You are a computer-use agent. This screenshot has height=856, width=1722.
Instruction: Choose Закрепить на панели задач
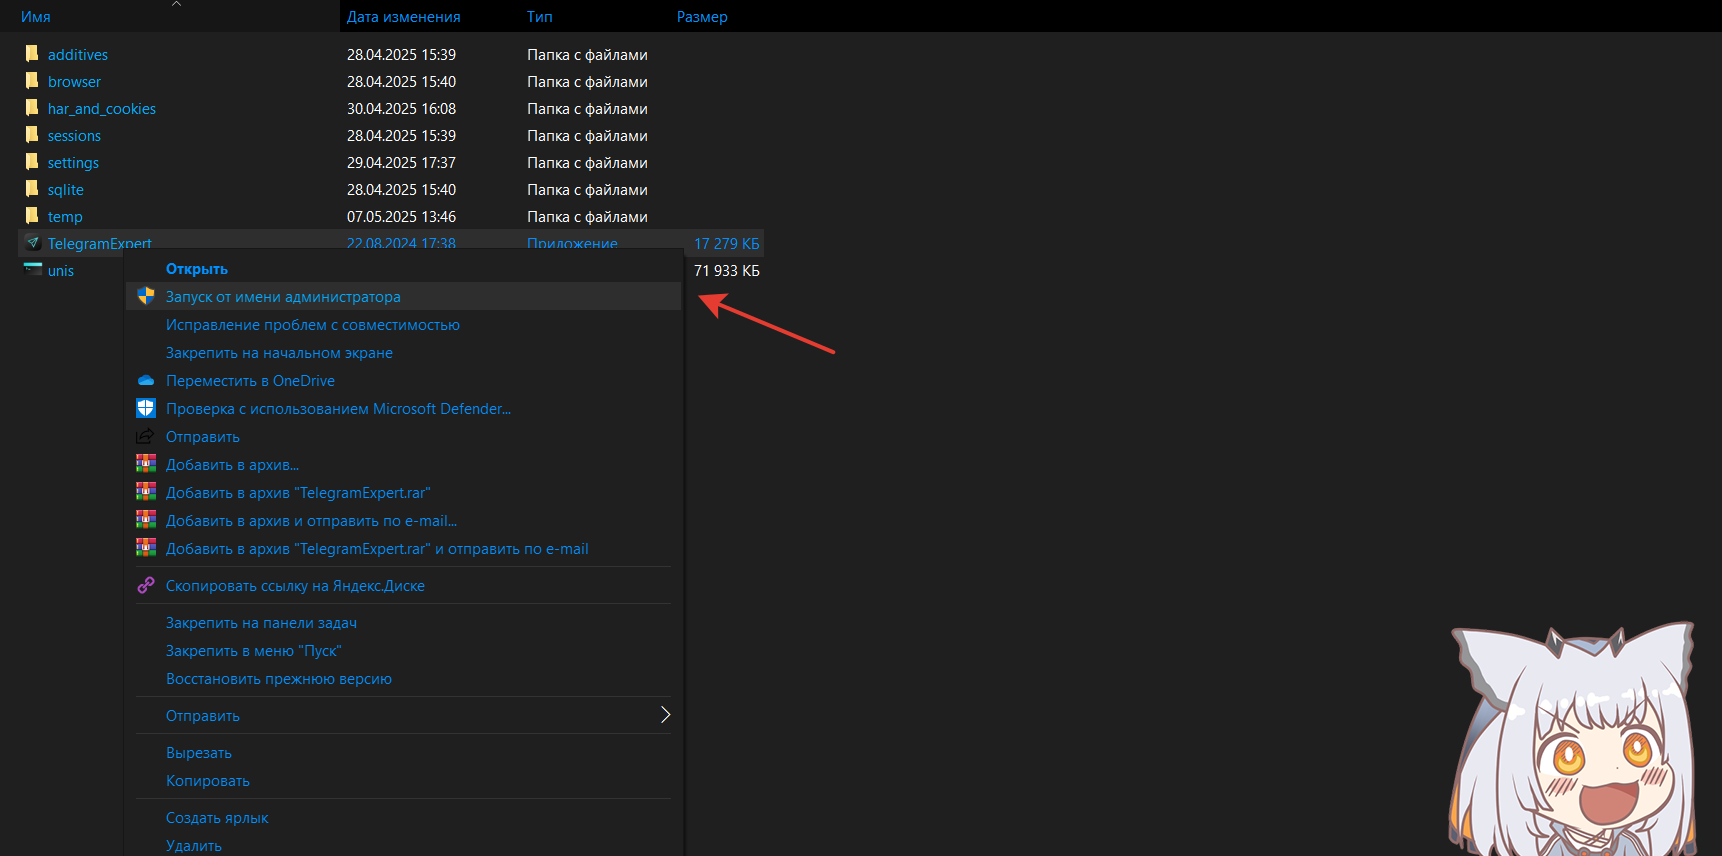coord(261,623)
